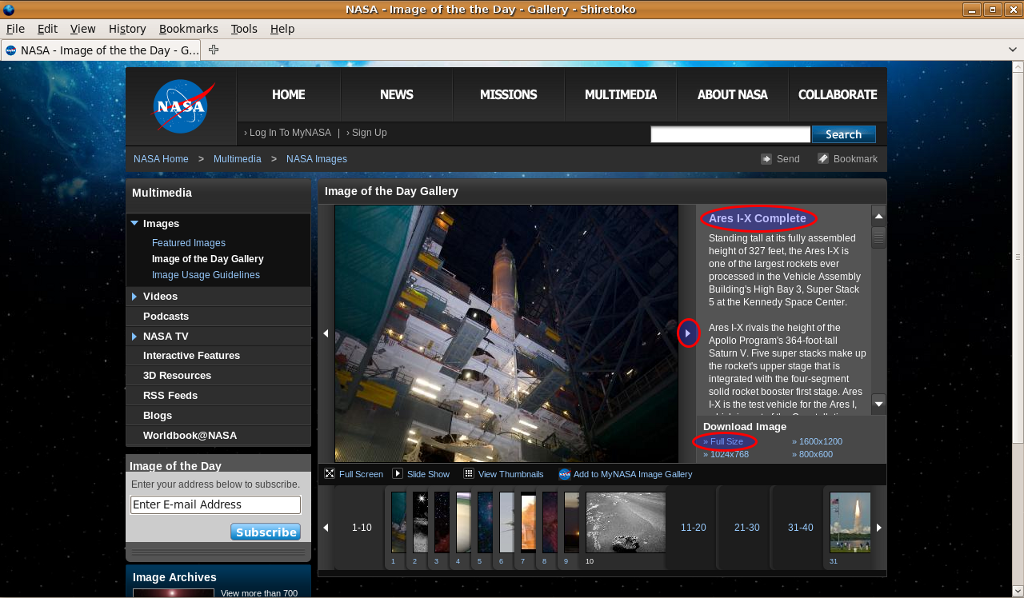Open the Featured Images sidebar link
The width and height of the screenshot is (1024, 598).
(189, 243)
